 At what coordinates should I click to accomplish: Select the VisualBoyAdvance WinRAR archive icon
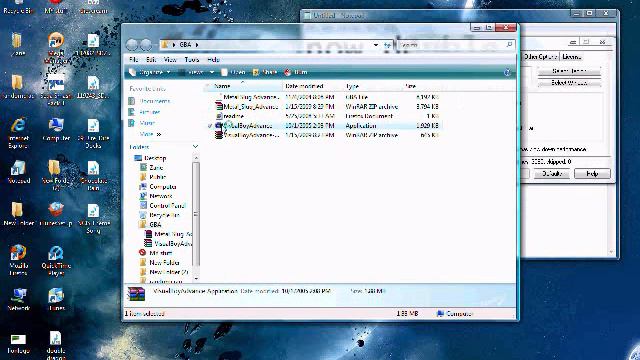(219, 135)
